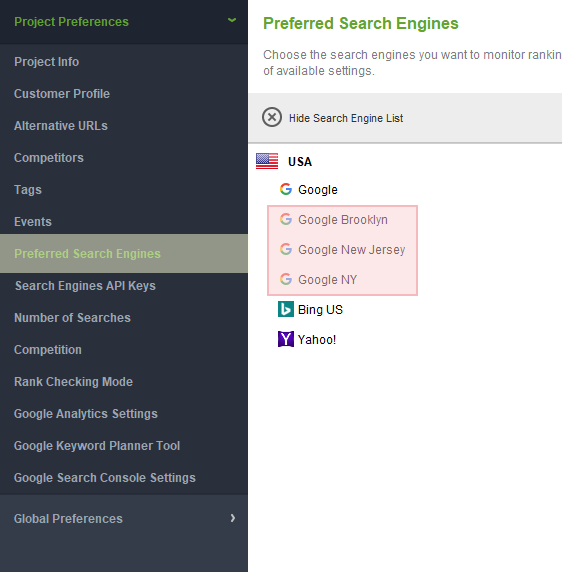562x572 pixels.
Task: Collapse the Project Preferences chevron
Action: point(232,20)
